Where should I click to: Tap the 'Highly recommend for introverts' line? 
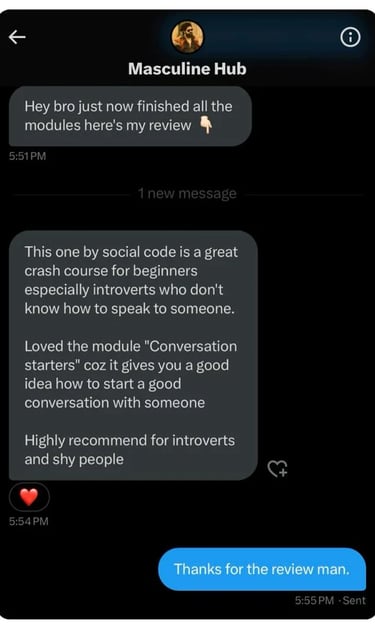pos(129,440)
